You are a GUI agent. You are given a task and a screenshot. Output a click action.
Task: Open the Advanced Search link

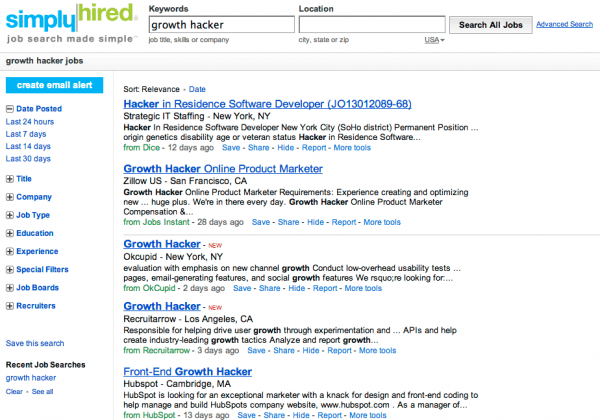tap(565, 24)
